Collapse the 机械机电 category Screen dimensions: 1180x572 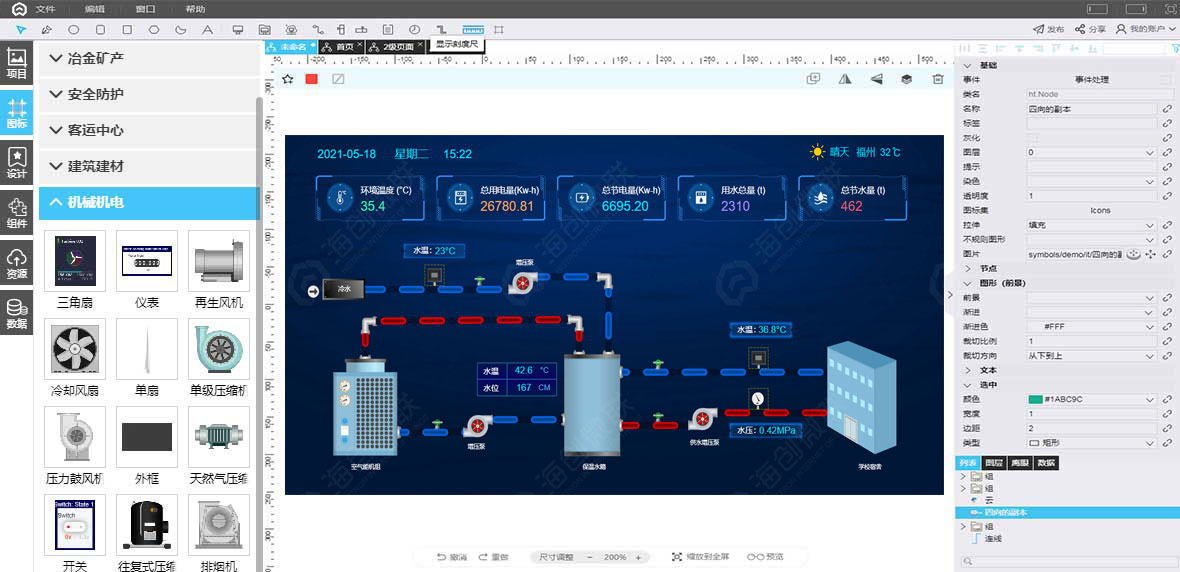click(56, 202)
